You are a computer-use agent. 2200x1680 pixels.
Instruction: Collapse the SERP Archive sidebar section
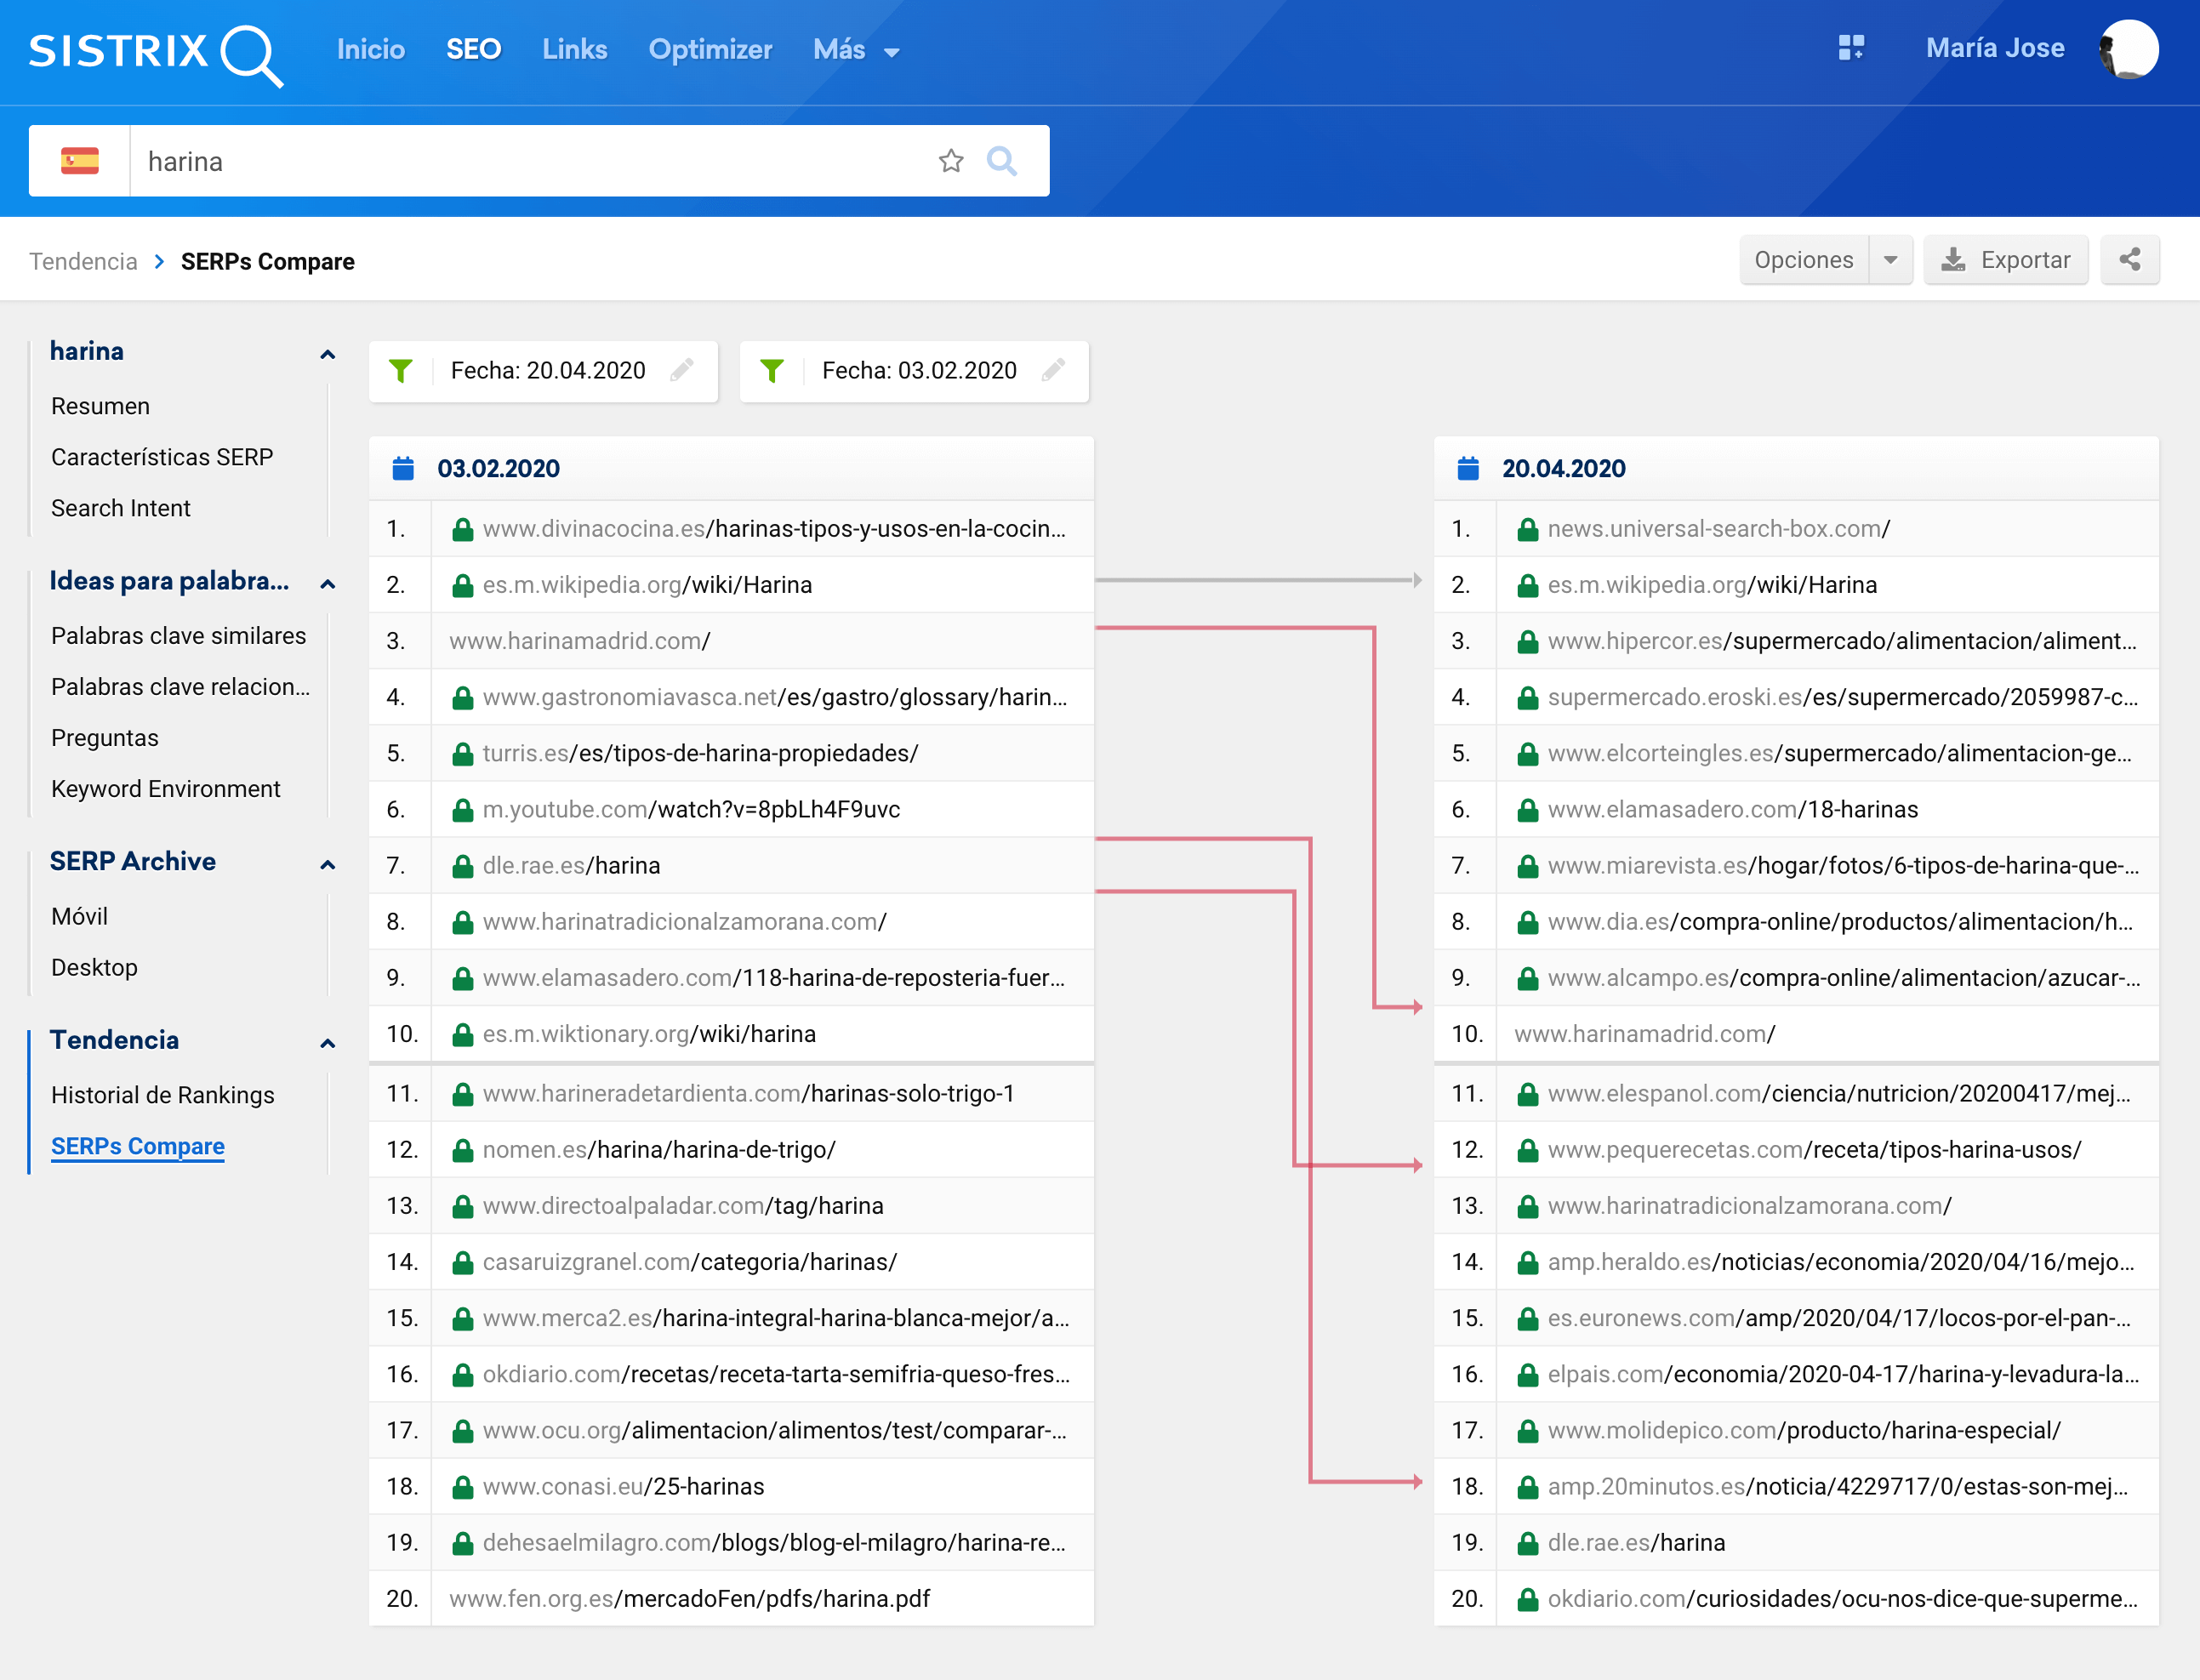(327, 864)
